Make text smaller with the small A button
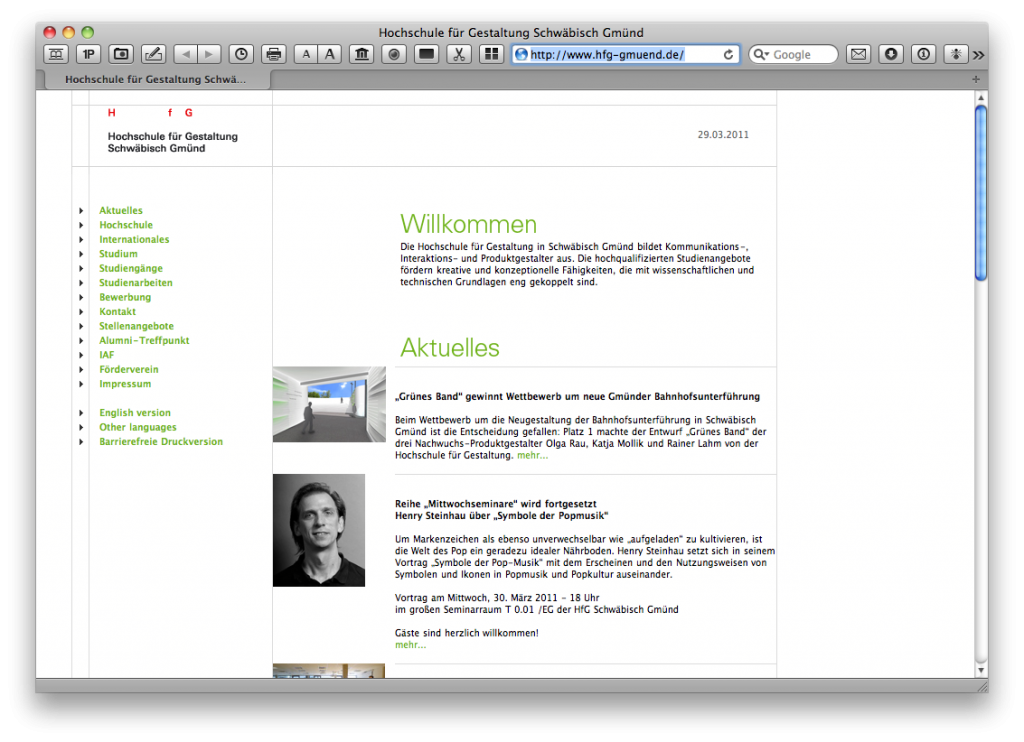 tap(306, 54)
